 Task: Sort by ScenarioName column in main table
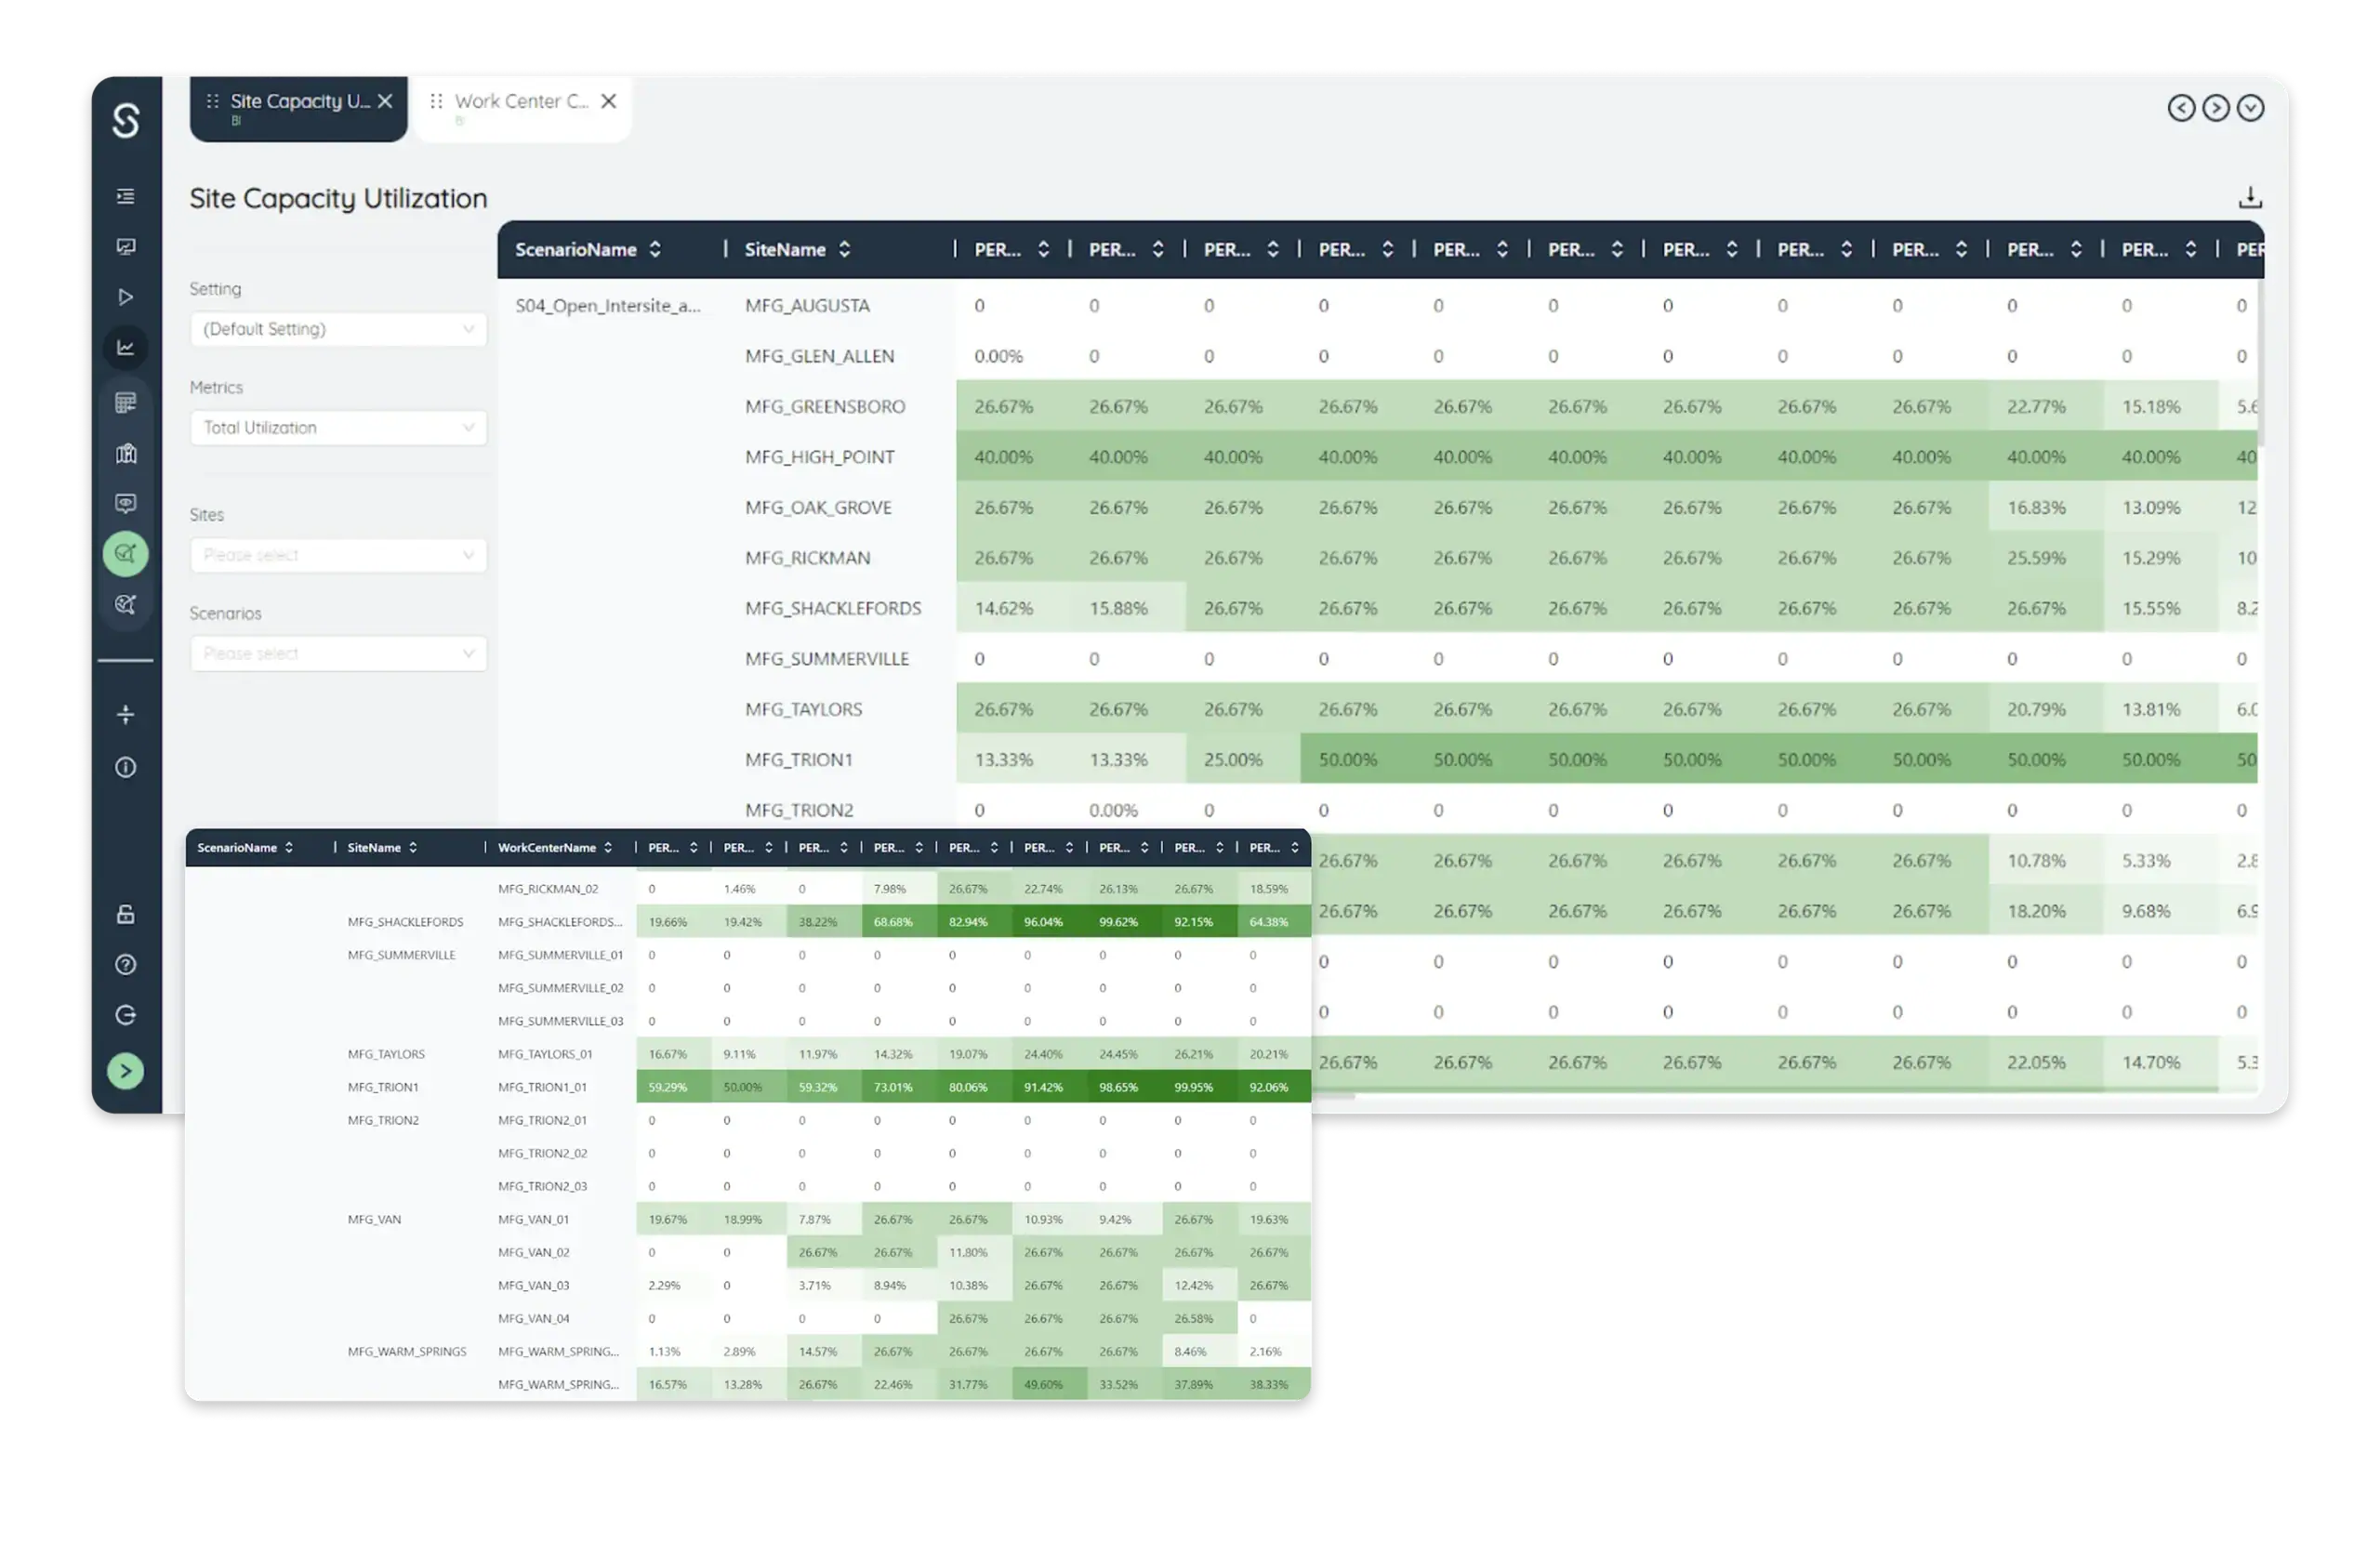(x=655, y=250)
